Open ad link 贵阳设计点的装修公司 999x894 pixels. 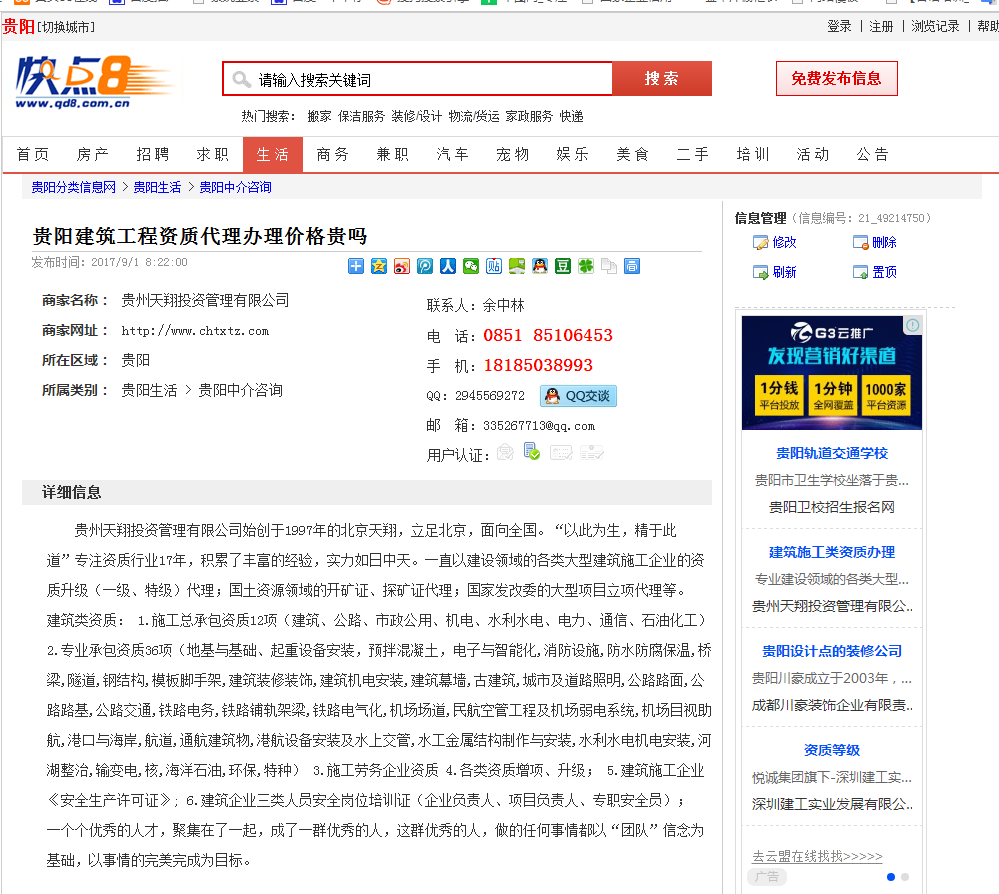tap(831, 651)
